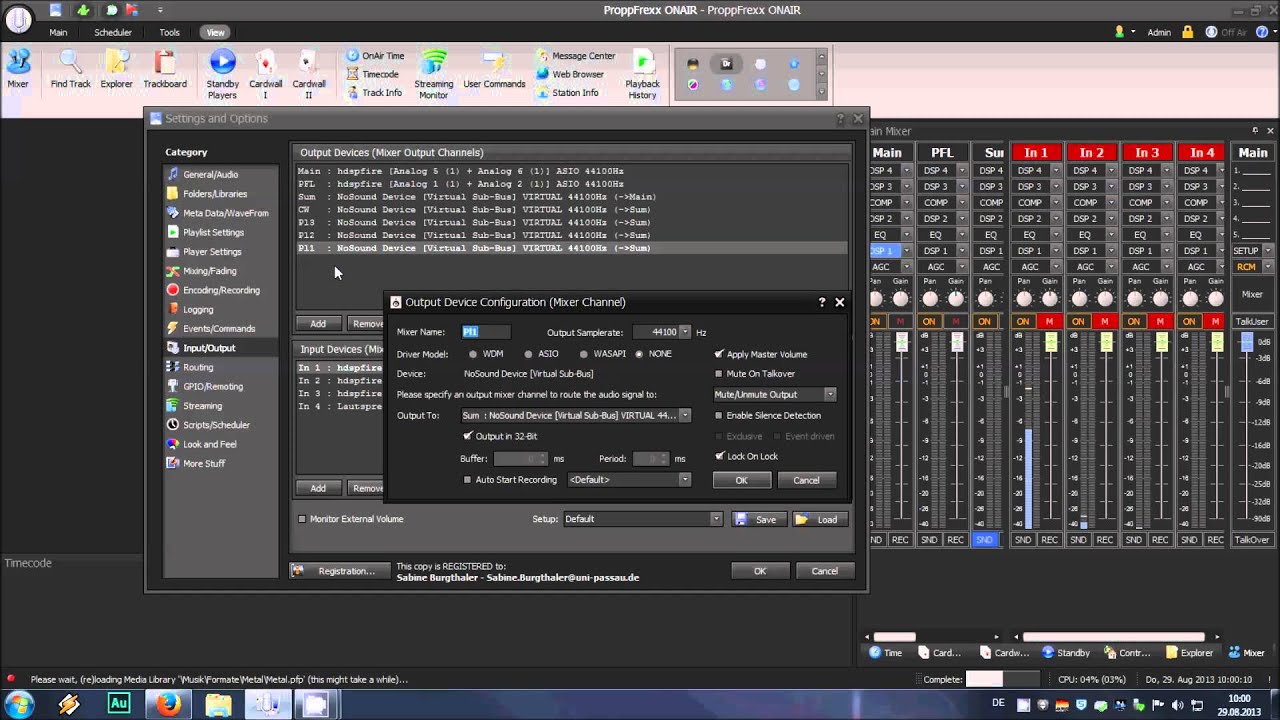Click the help icon in Output Device Configuration
Image resolution: width=1280 pixels, height=720 pixels.
(x=822, y=302)
